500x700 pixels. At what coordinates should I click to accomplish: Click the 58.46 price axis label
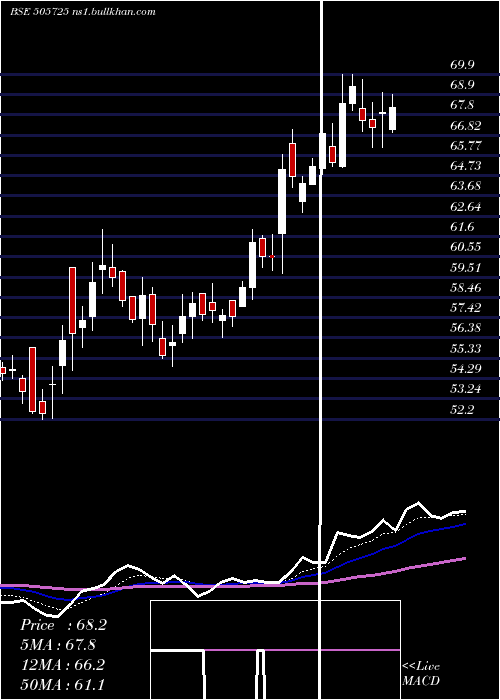466,288
